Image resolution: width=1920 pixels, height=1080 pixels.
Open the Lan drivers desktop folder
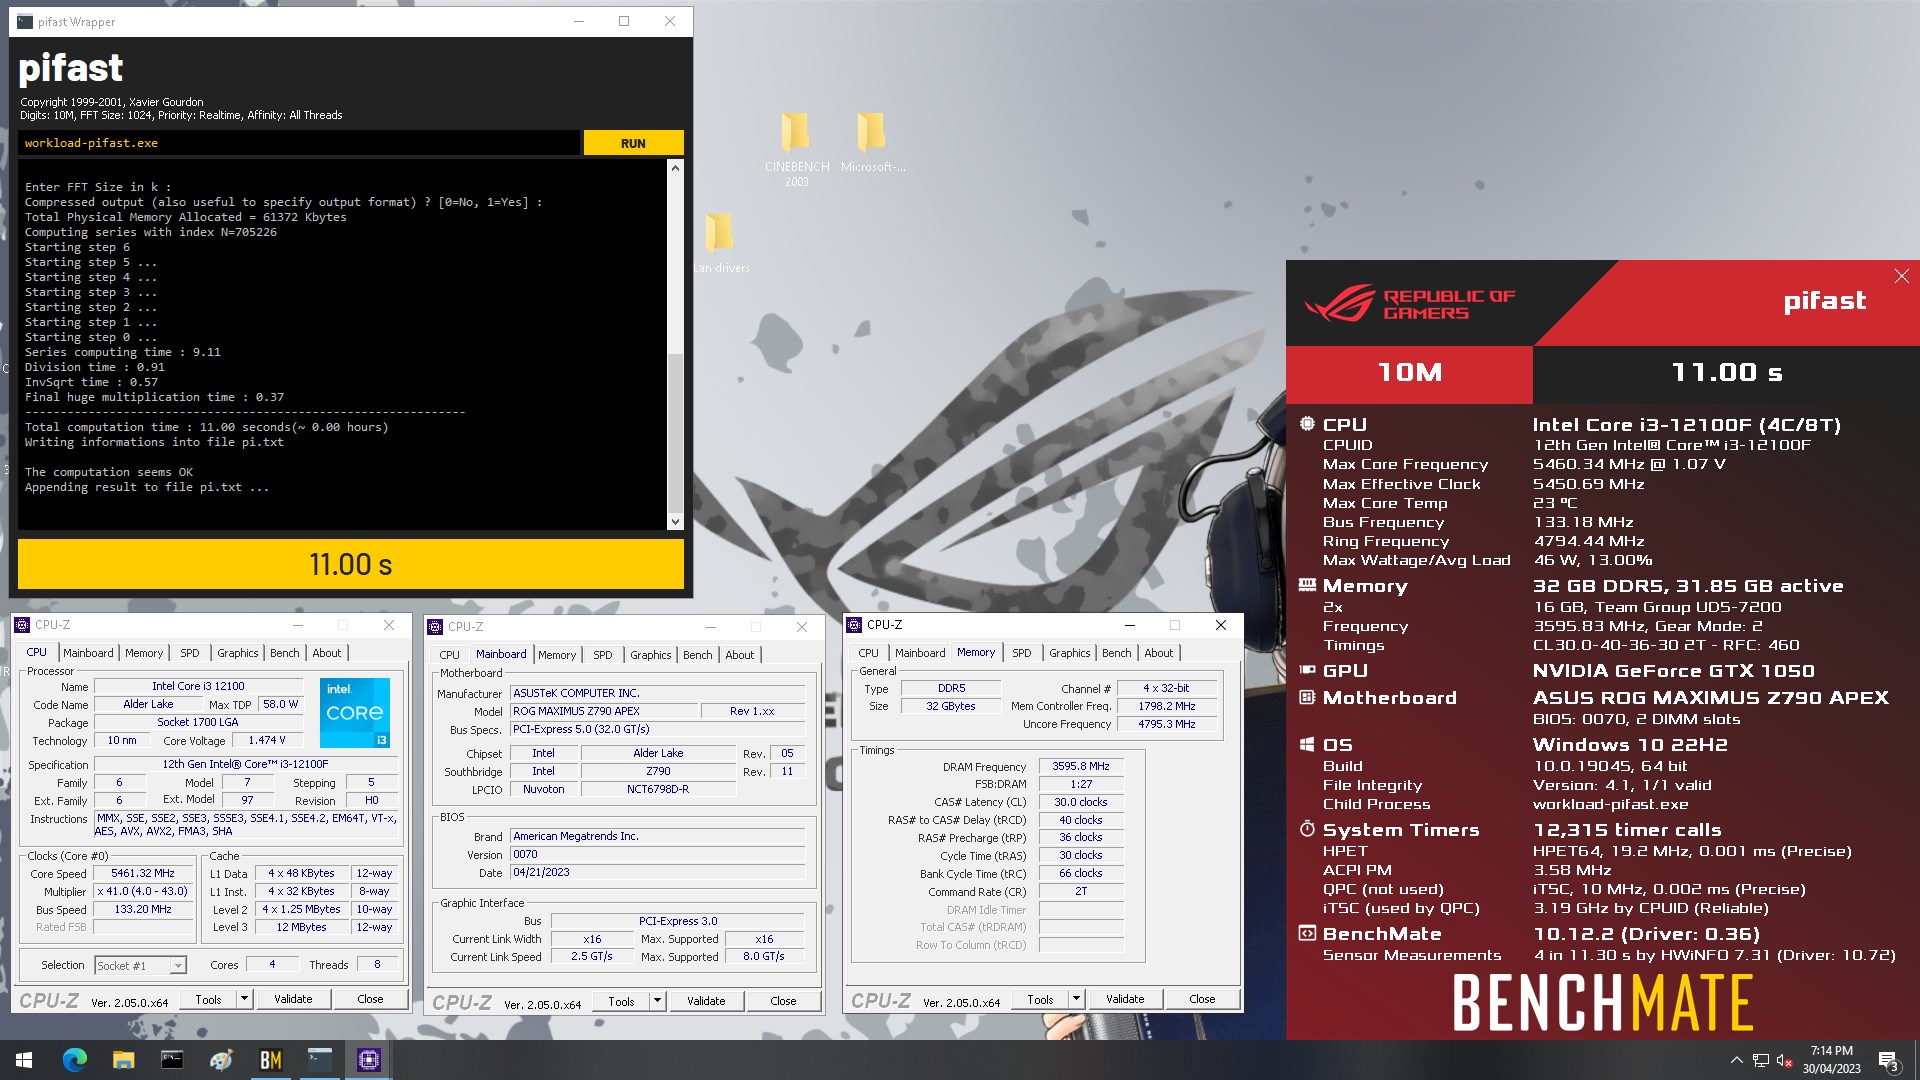(x=720, y=242)
